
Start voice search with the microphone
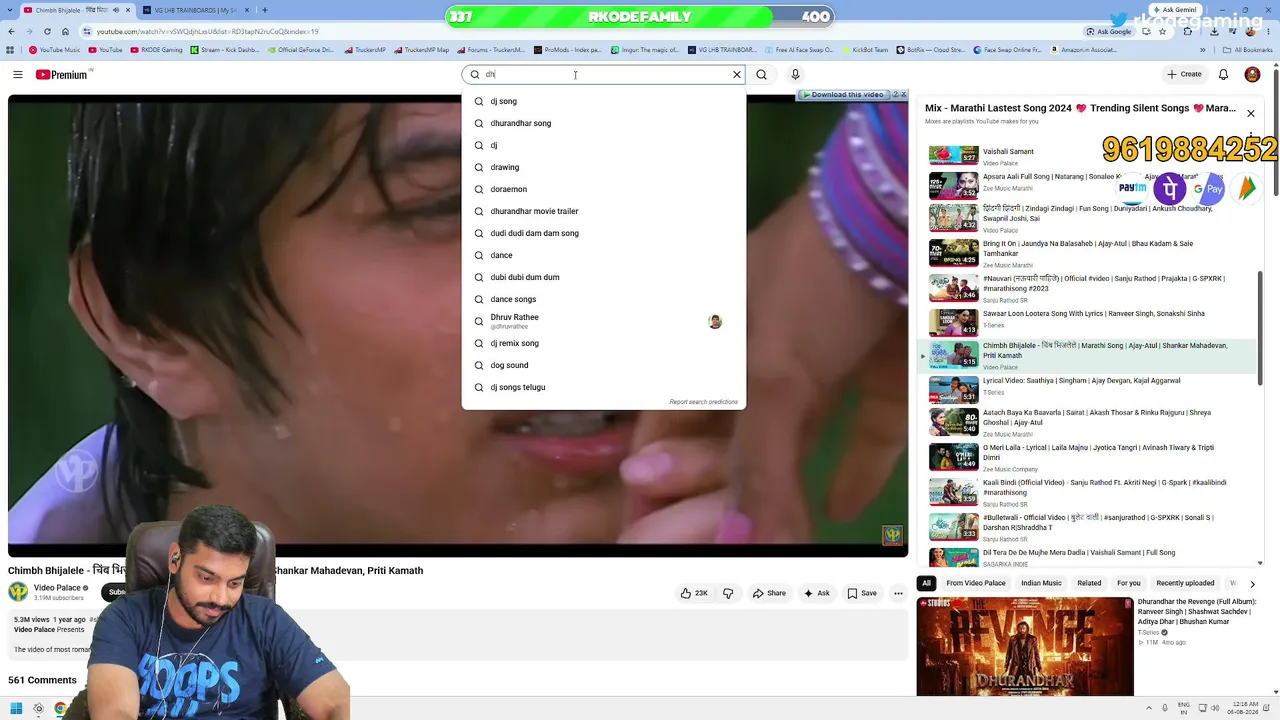(795, 74)
